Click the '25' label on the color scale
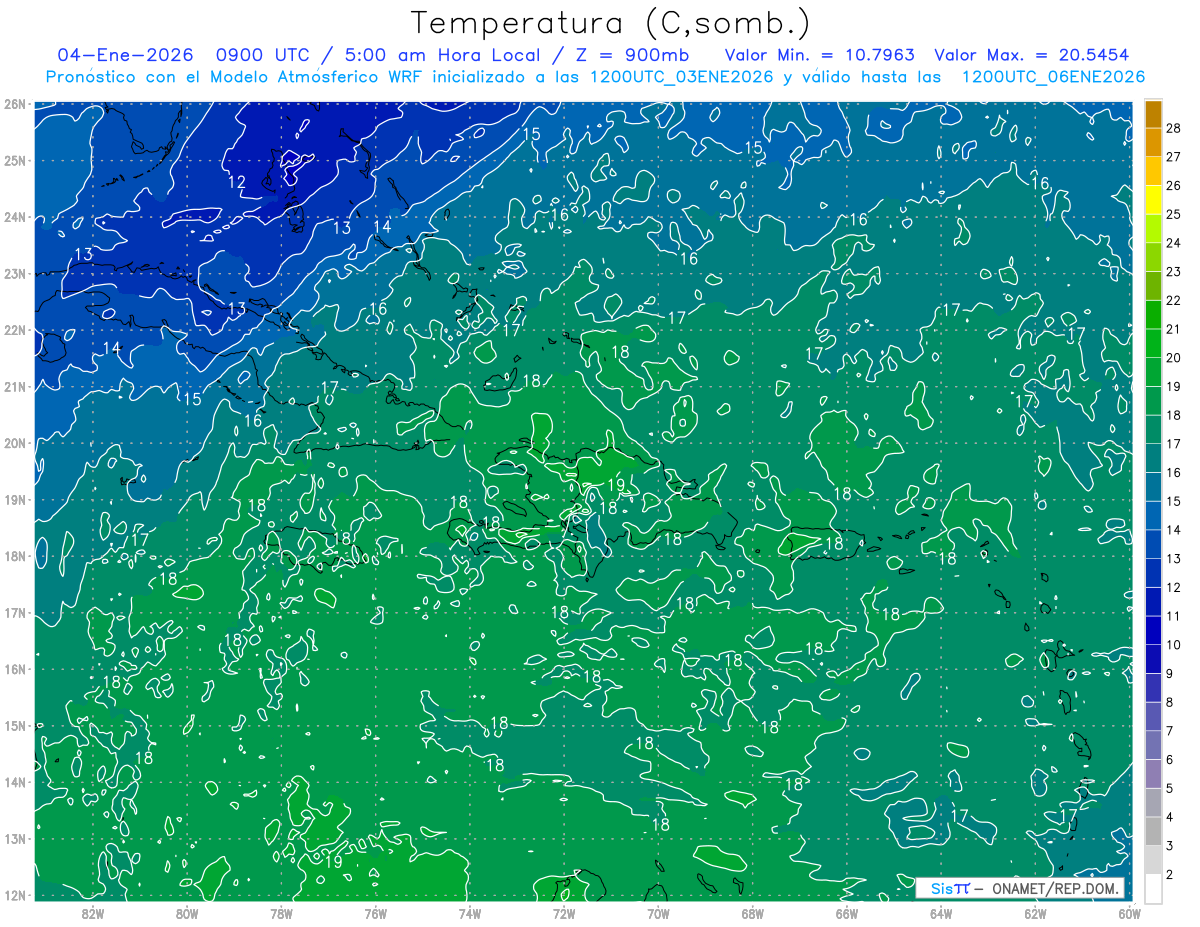The width and height of the screenshot is (1200, 927). pos(1174,215)
